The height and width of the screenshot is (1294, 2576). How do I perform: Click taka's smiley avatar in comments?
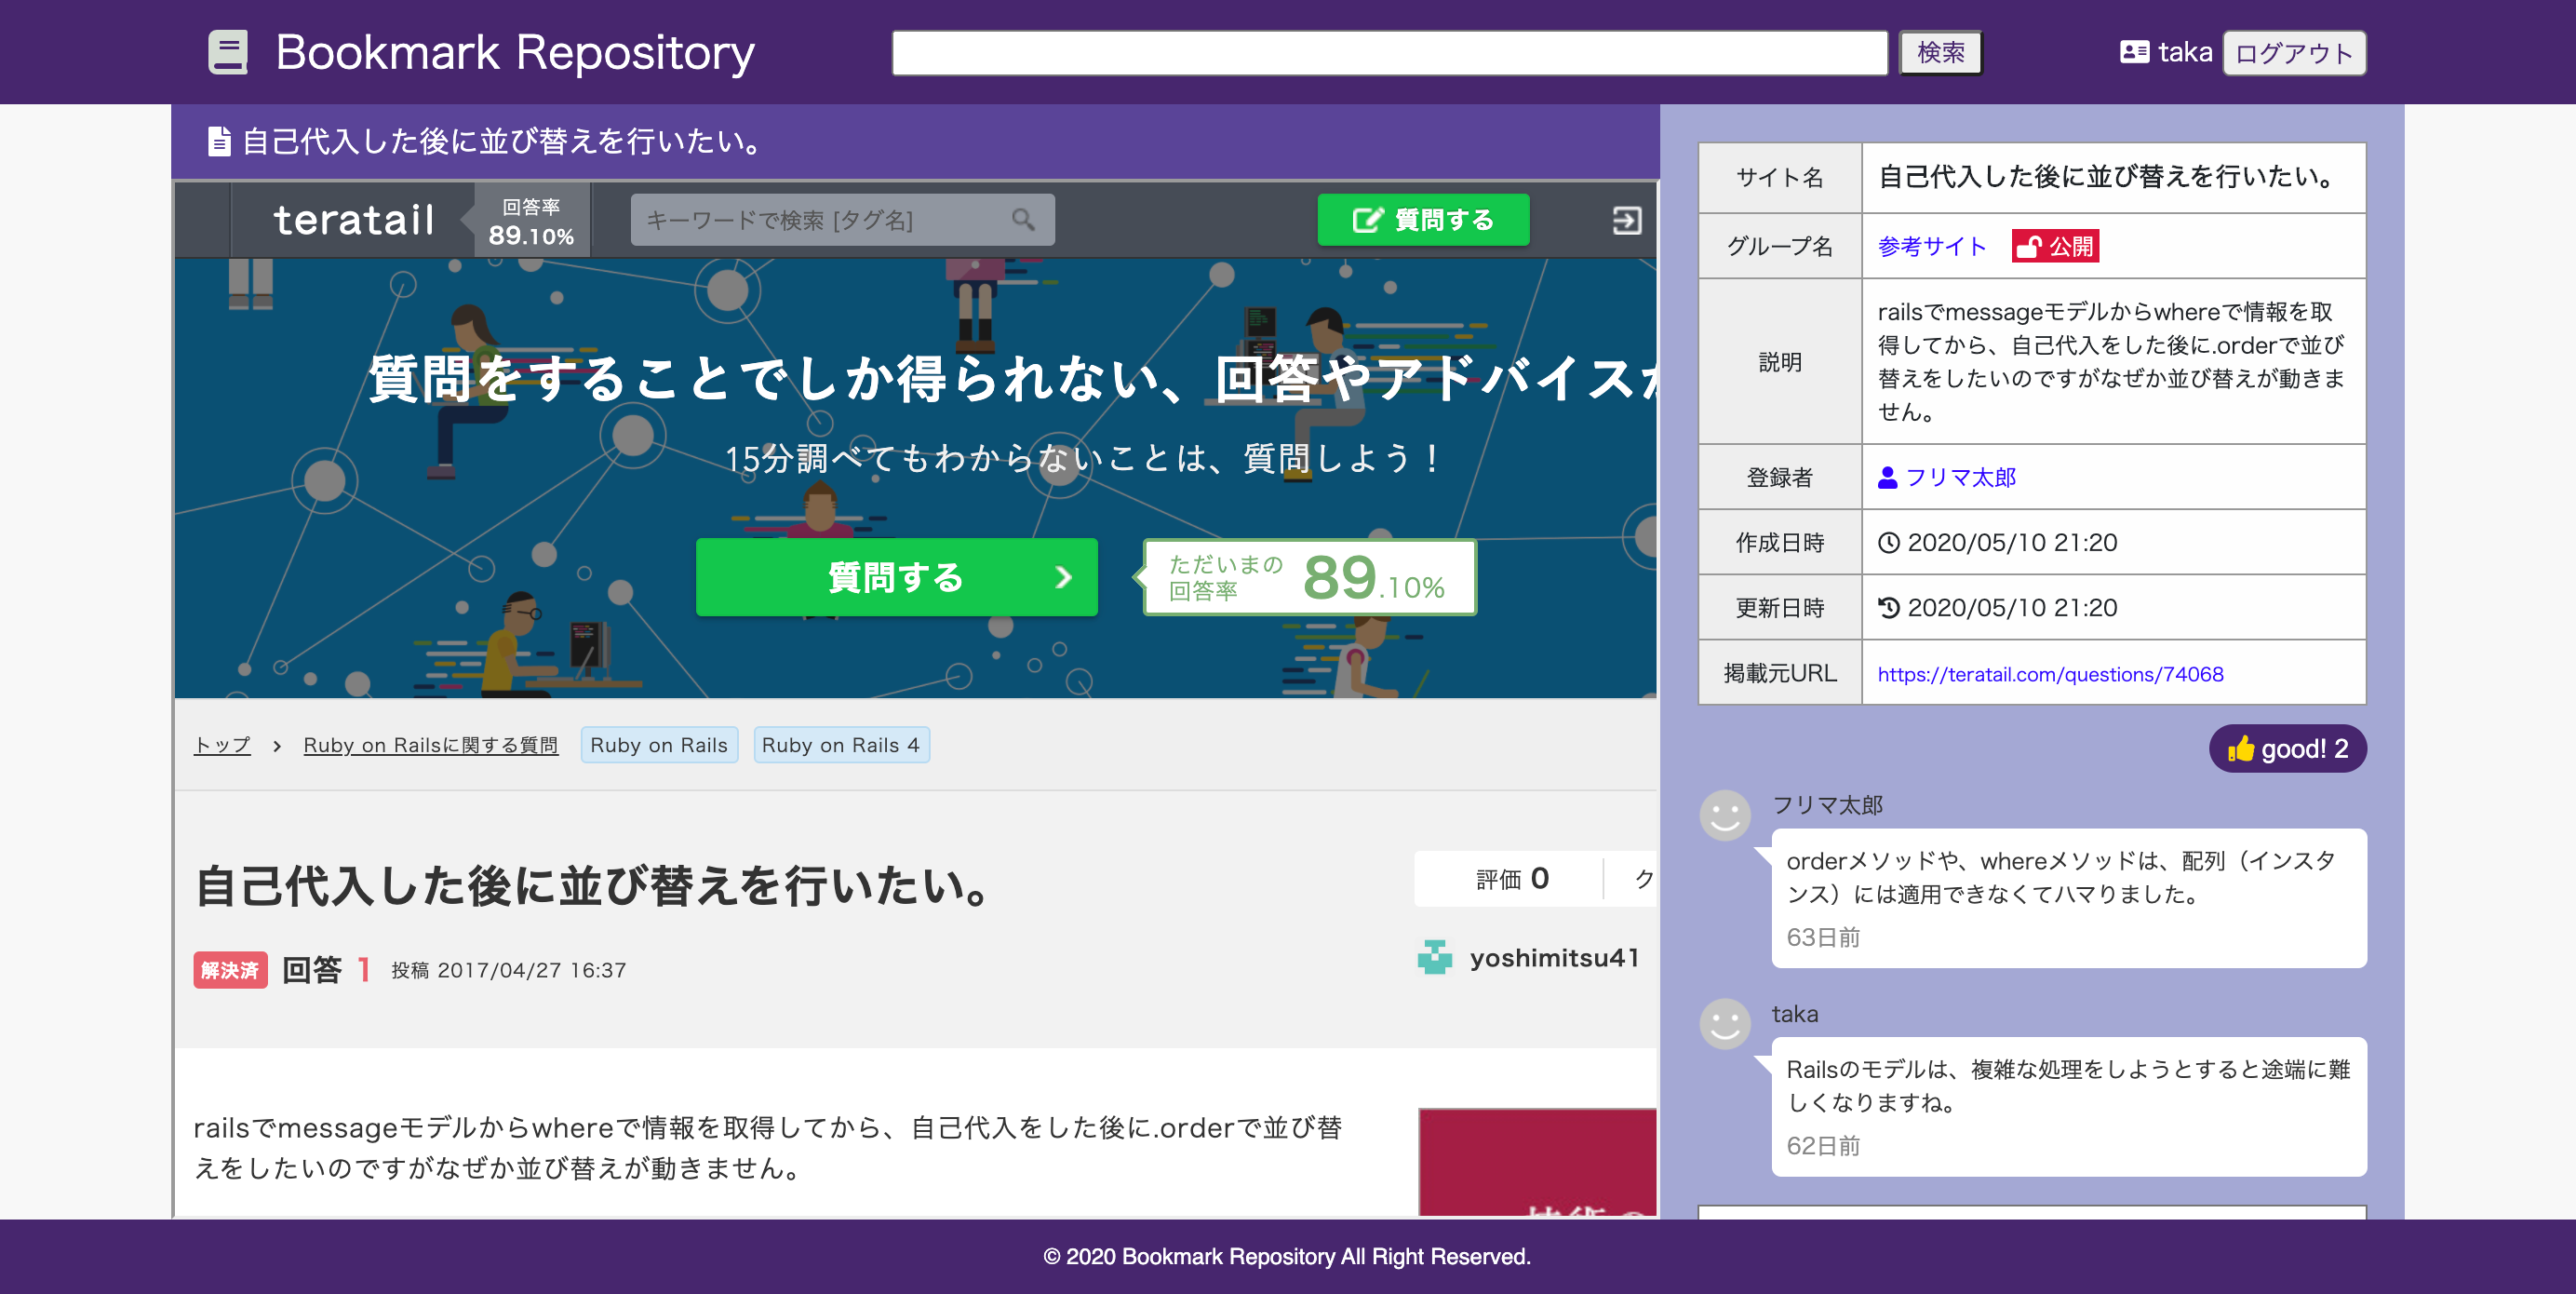[1725, 1024]
